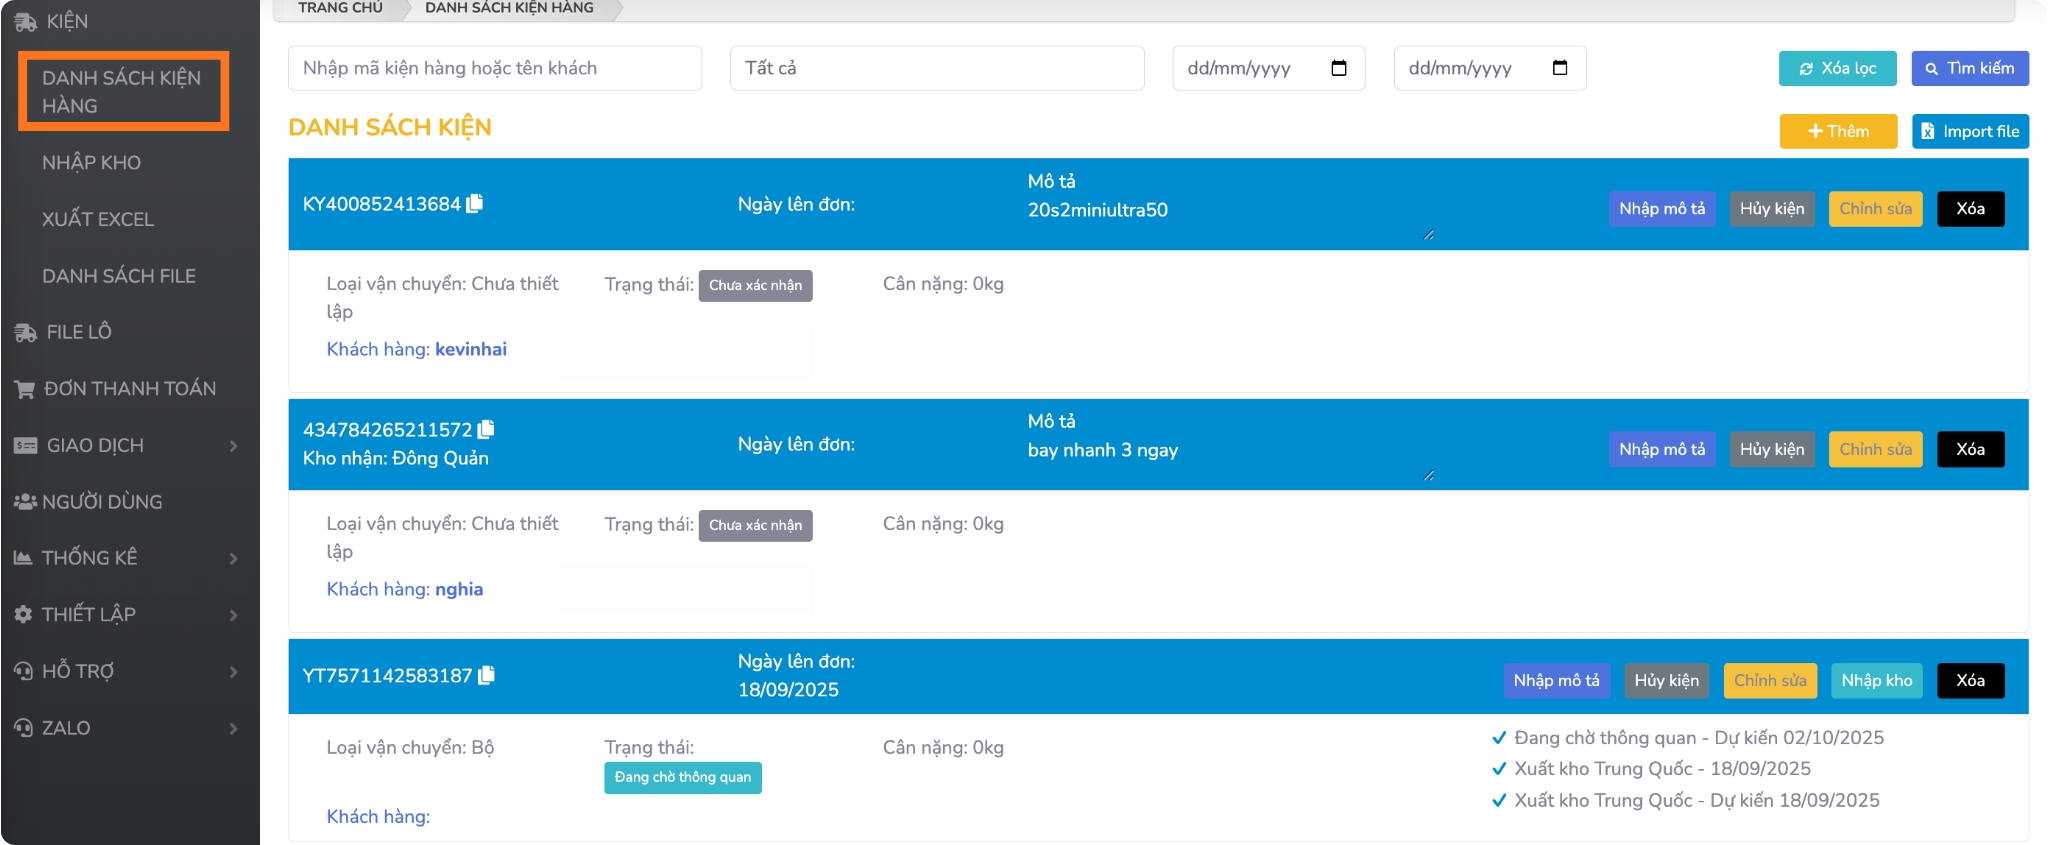Click the Tìm kiếm search button
The width and height of the screenshot is (2048, 845).
point(1969,68)
